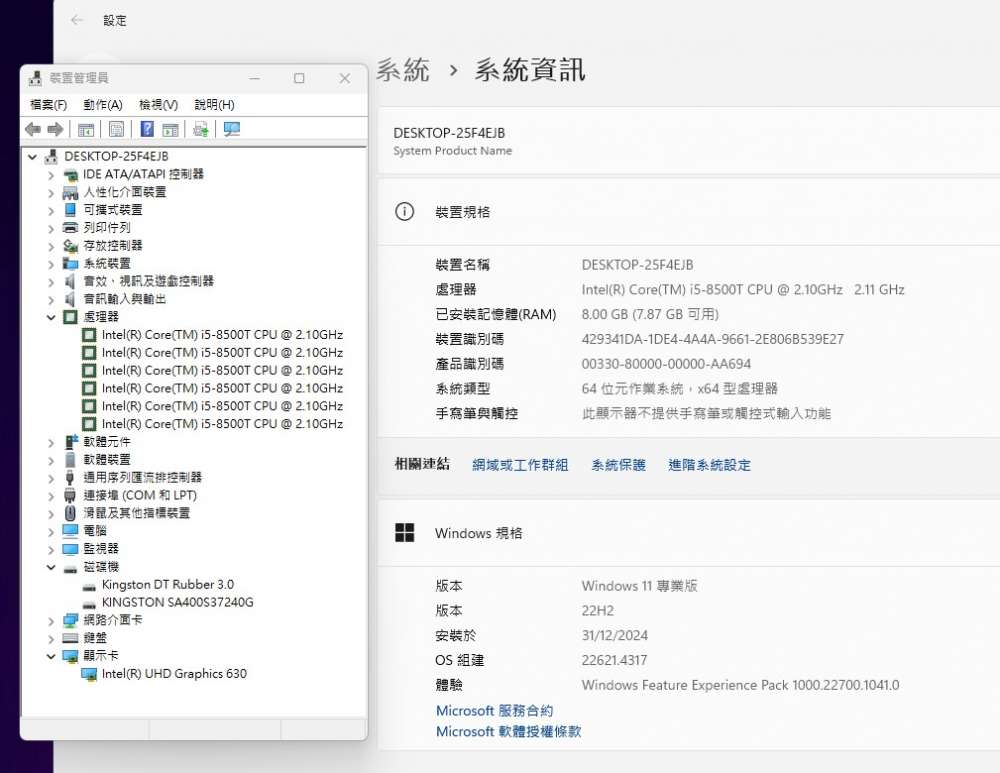
Task: Click the Device Manager title bar icon
Action: (35, 78)
